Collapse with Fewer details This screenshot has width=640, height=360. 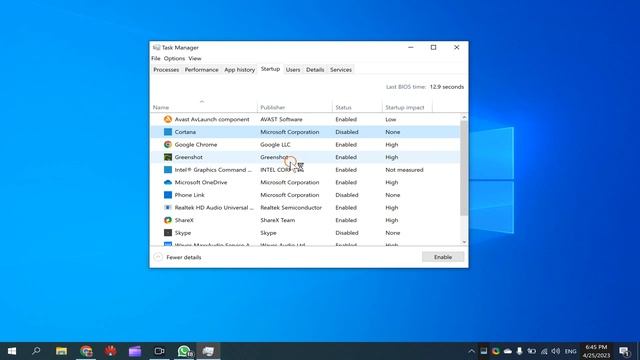178,257
